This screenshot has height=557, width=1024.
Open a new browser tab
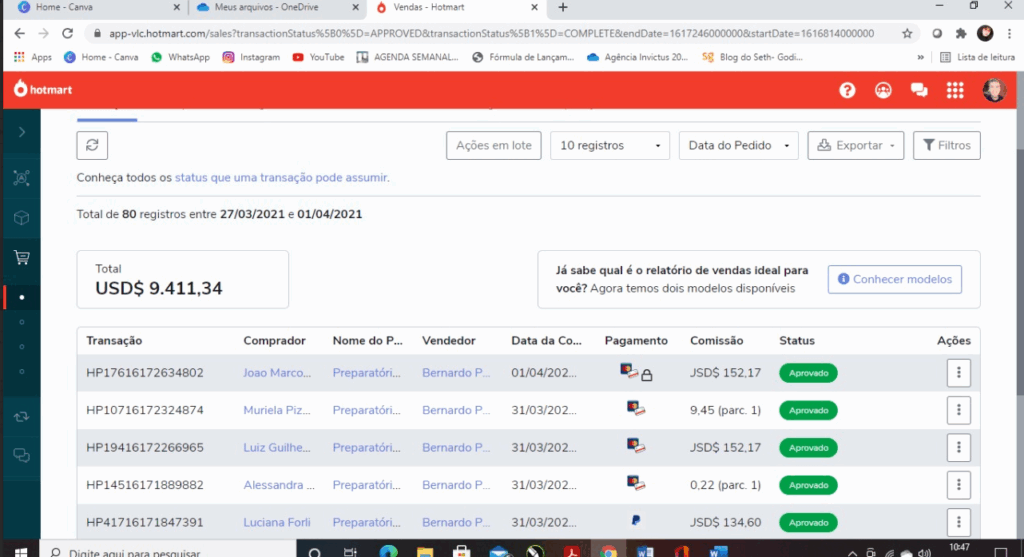pyautogui.click(x=563, y=7)
